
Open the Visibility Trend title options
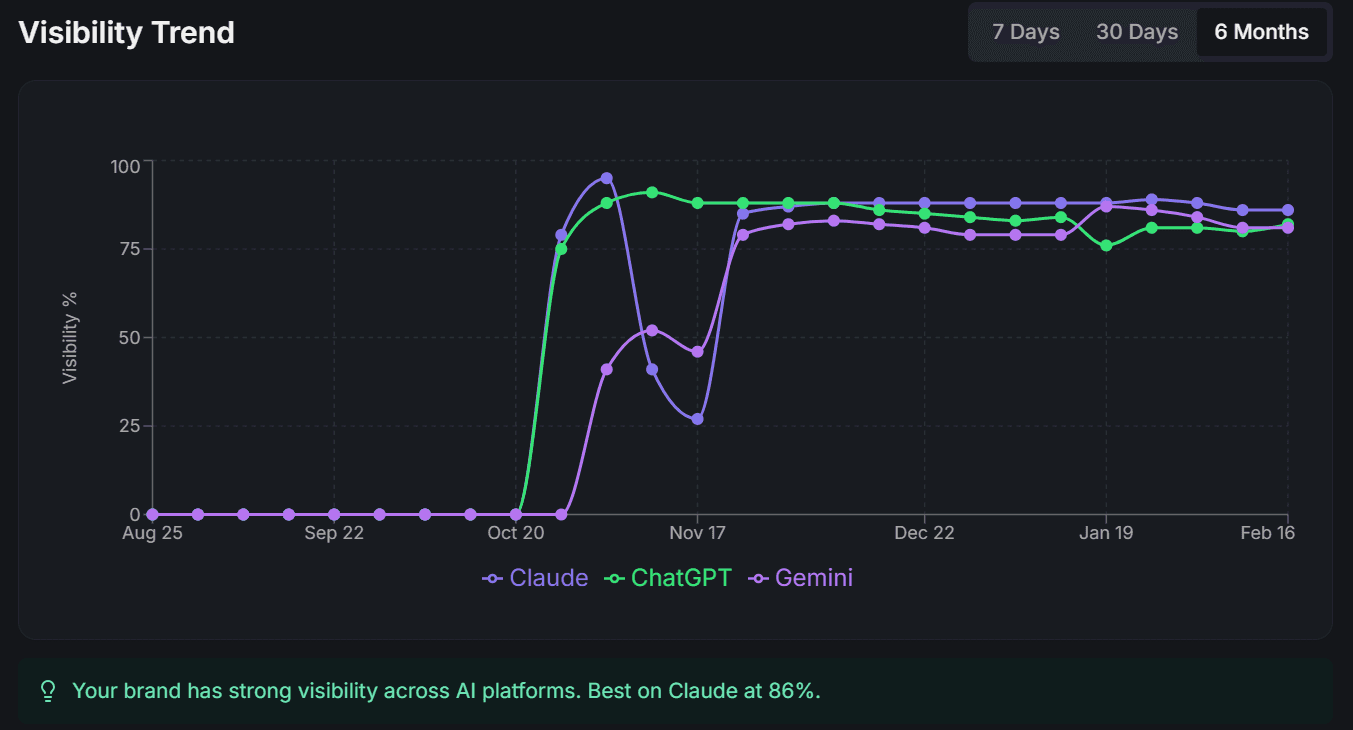(125, 32)
